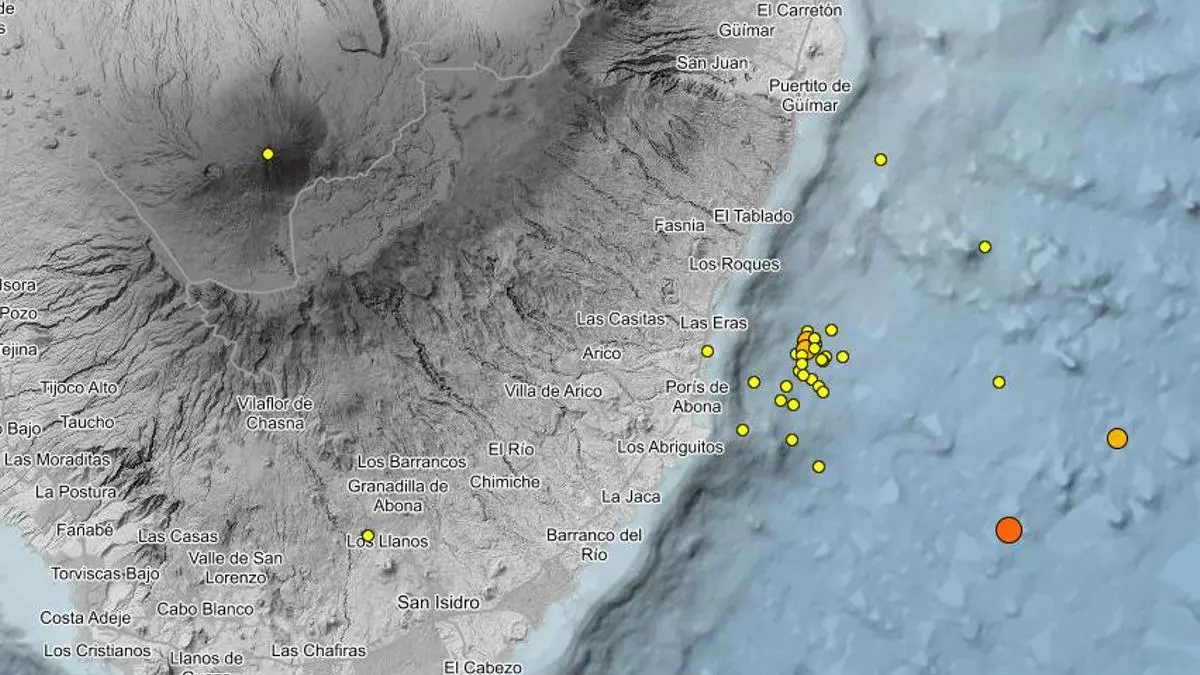Screen dimensions: 1200x675
Task: Click the large red-orange earthquake marker offshore
Action: pyautogui.click(x=1009, y=530)
